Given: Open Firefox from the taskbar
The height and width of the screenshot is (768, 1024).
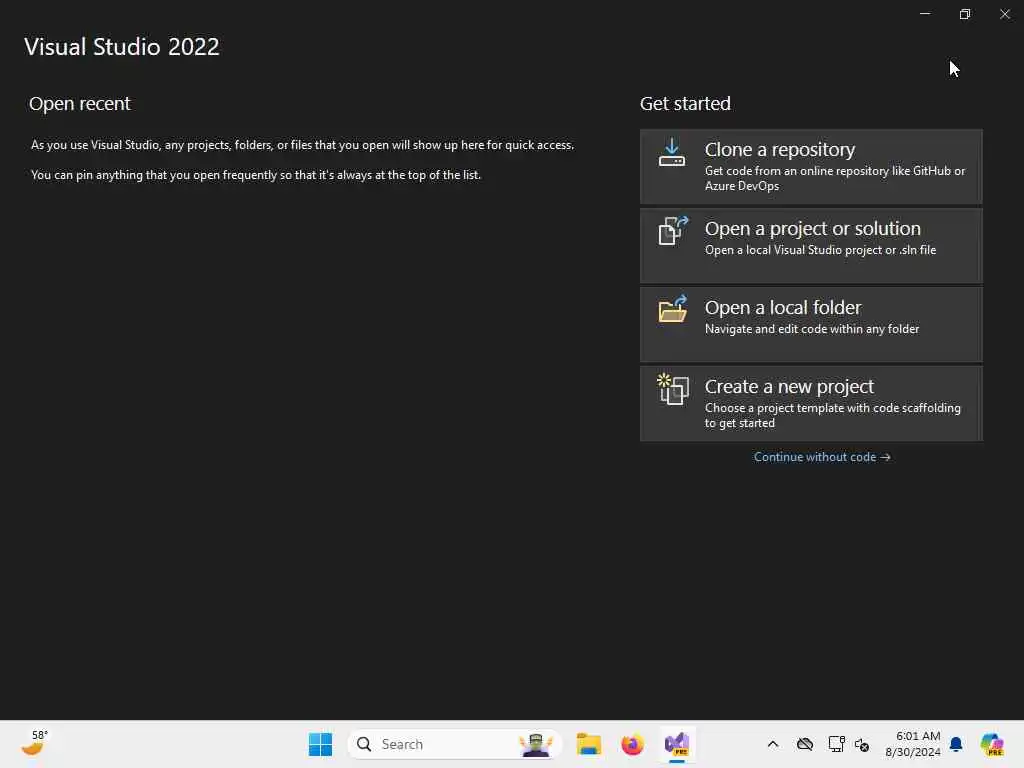Looking at the screenshot, I should pos(632,744).
